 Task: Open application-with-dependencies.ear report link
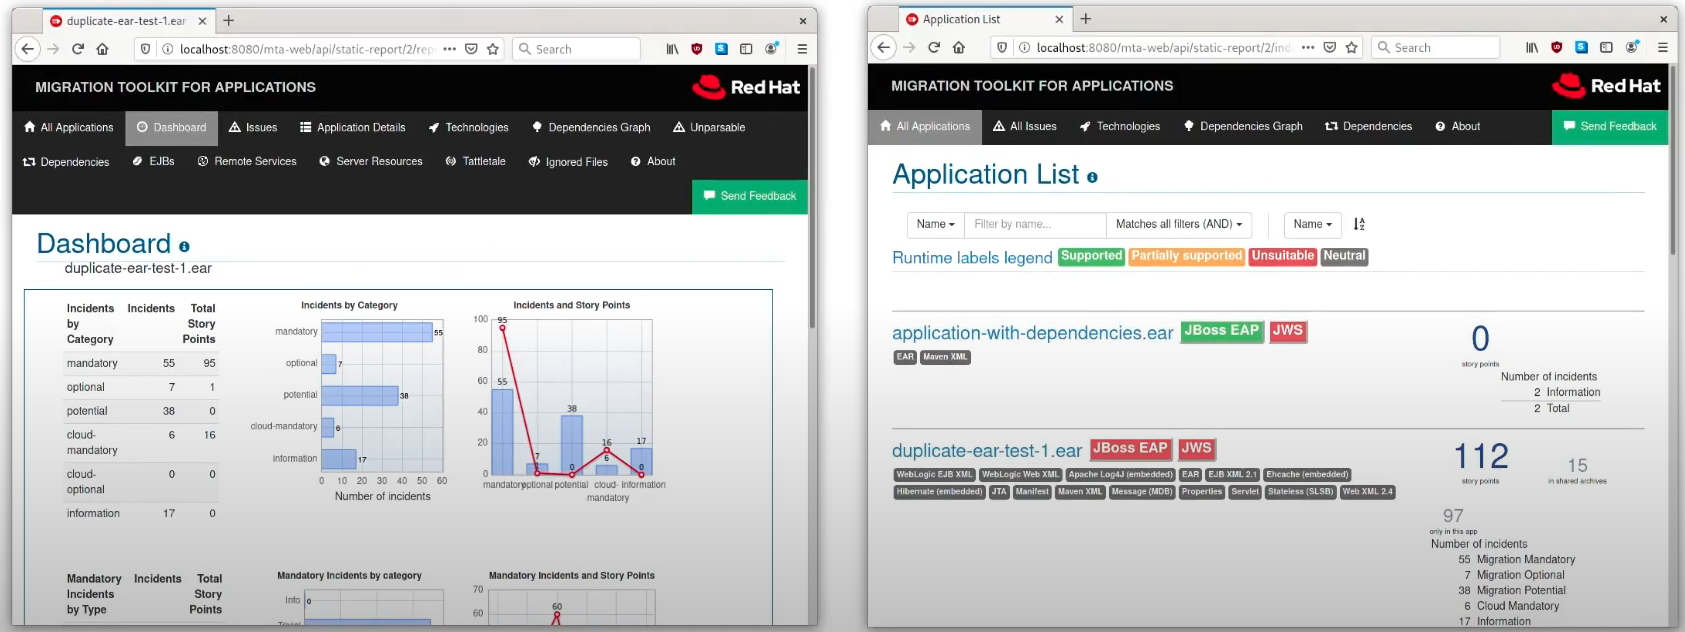[x=1033, y=333]
